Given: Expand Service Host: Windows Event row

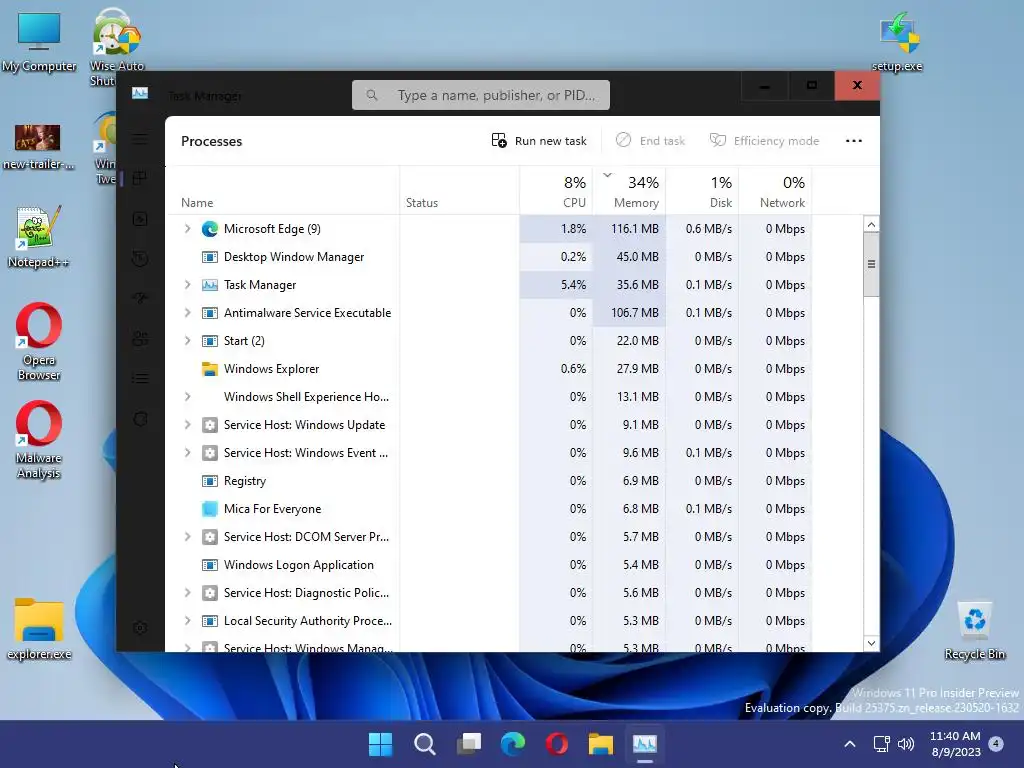Looking at the screenshot, I should click(x=187, y=453).
